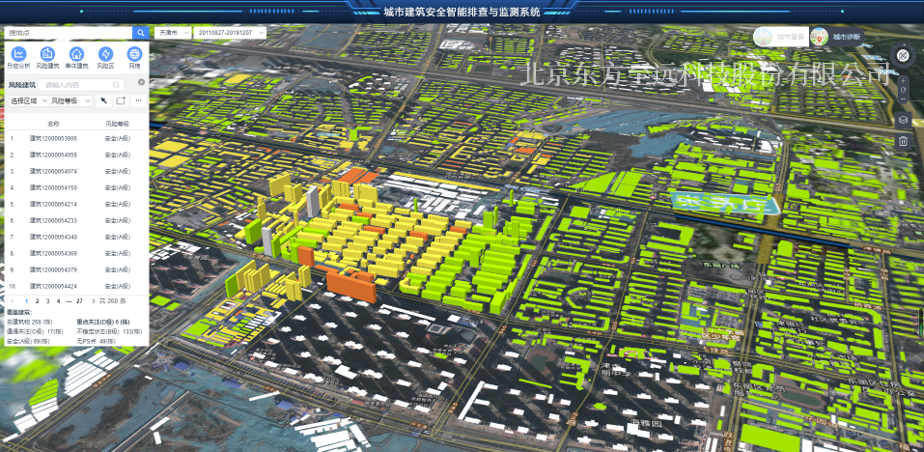Select row 建筑12000054074
The width and height of the screenshot is (924, 452).
(x=77, y=171)
